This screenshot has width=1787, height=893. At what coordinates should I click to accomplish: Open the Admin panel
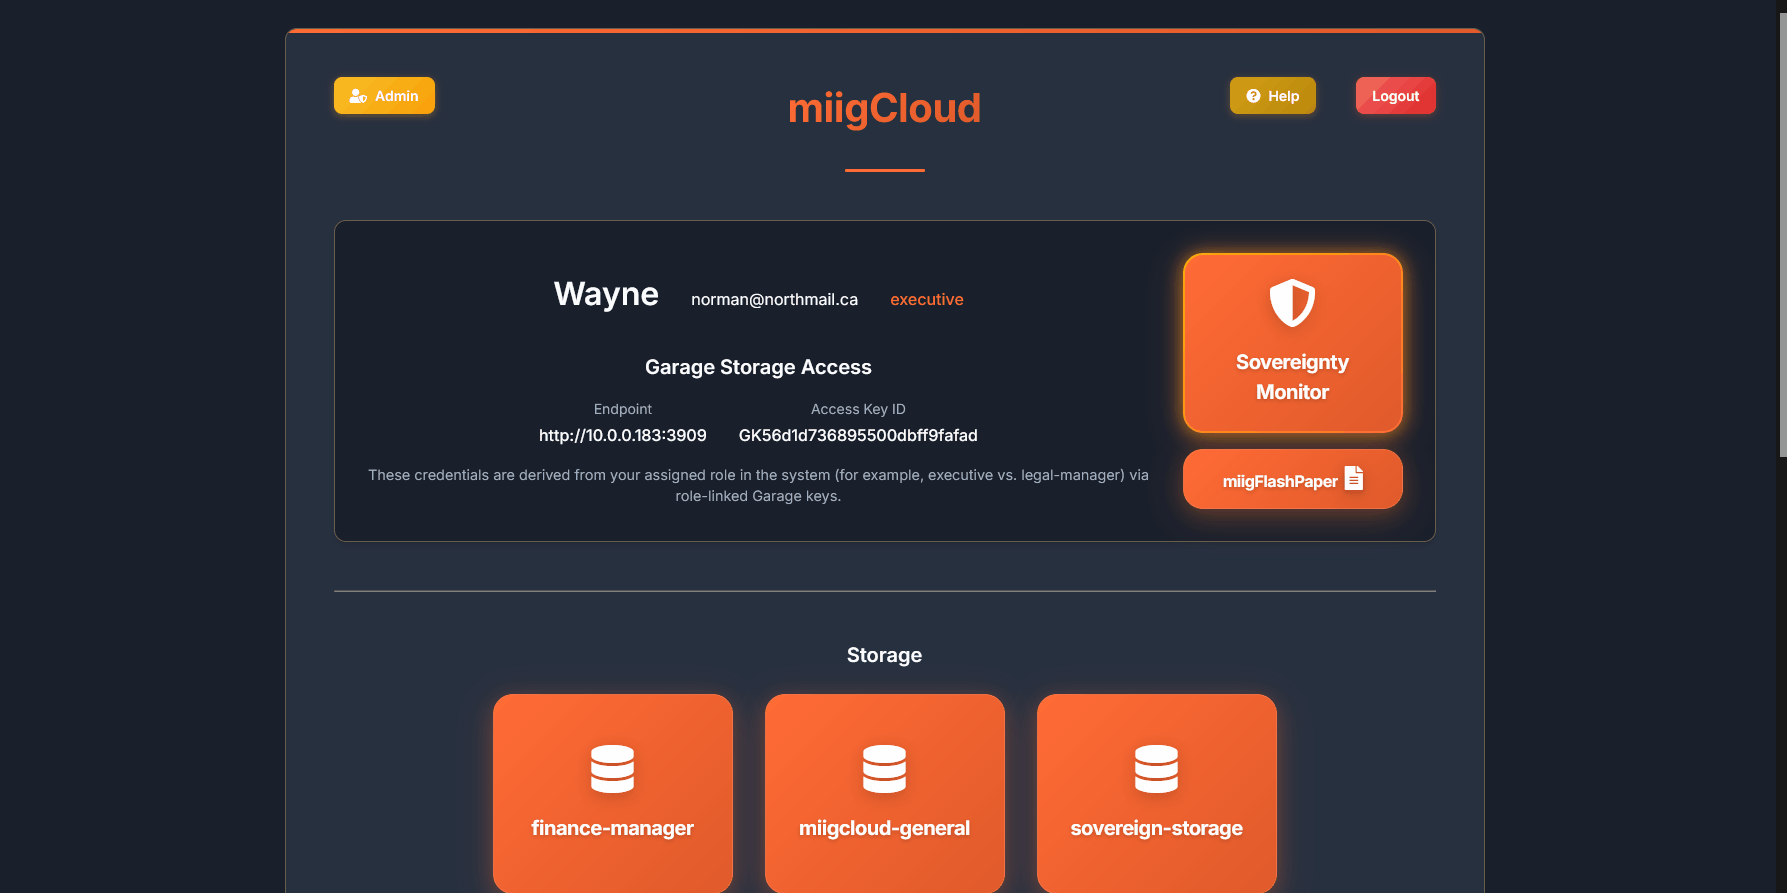384,96
